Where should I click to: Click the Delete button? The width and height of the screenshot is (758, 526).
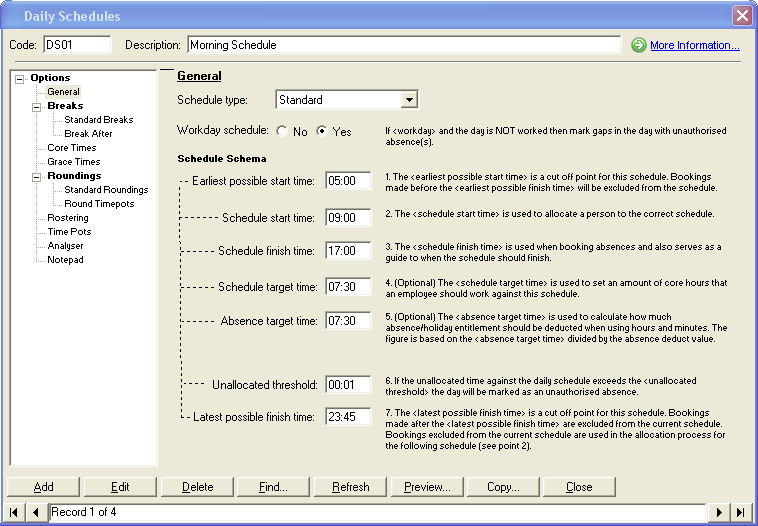coord(197,487)
